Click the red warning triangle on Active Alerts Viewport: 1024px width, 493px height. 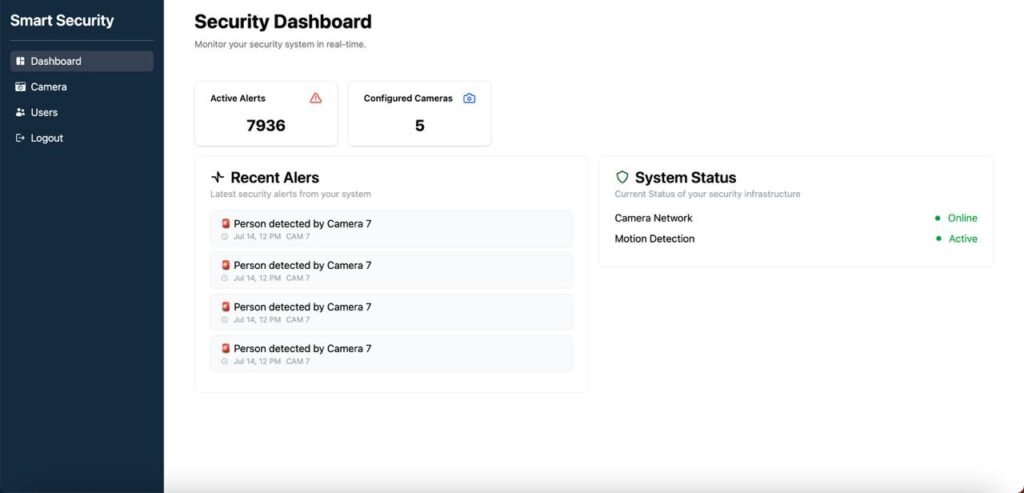coord(316,98)
